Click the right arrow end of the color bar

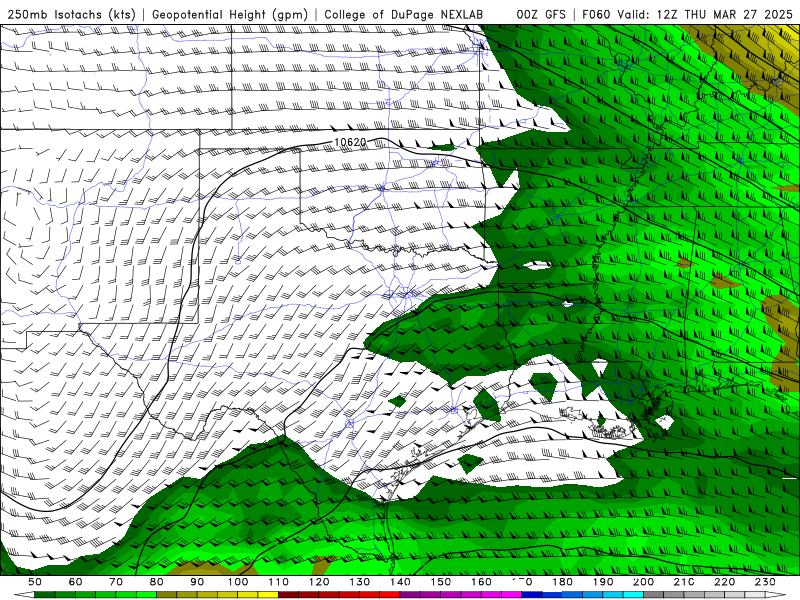[776, 595]
